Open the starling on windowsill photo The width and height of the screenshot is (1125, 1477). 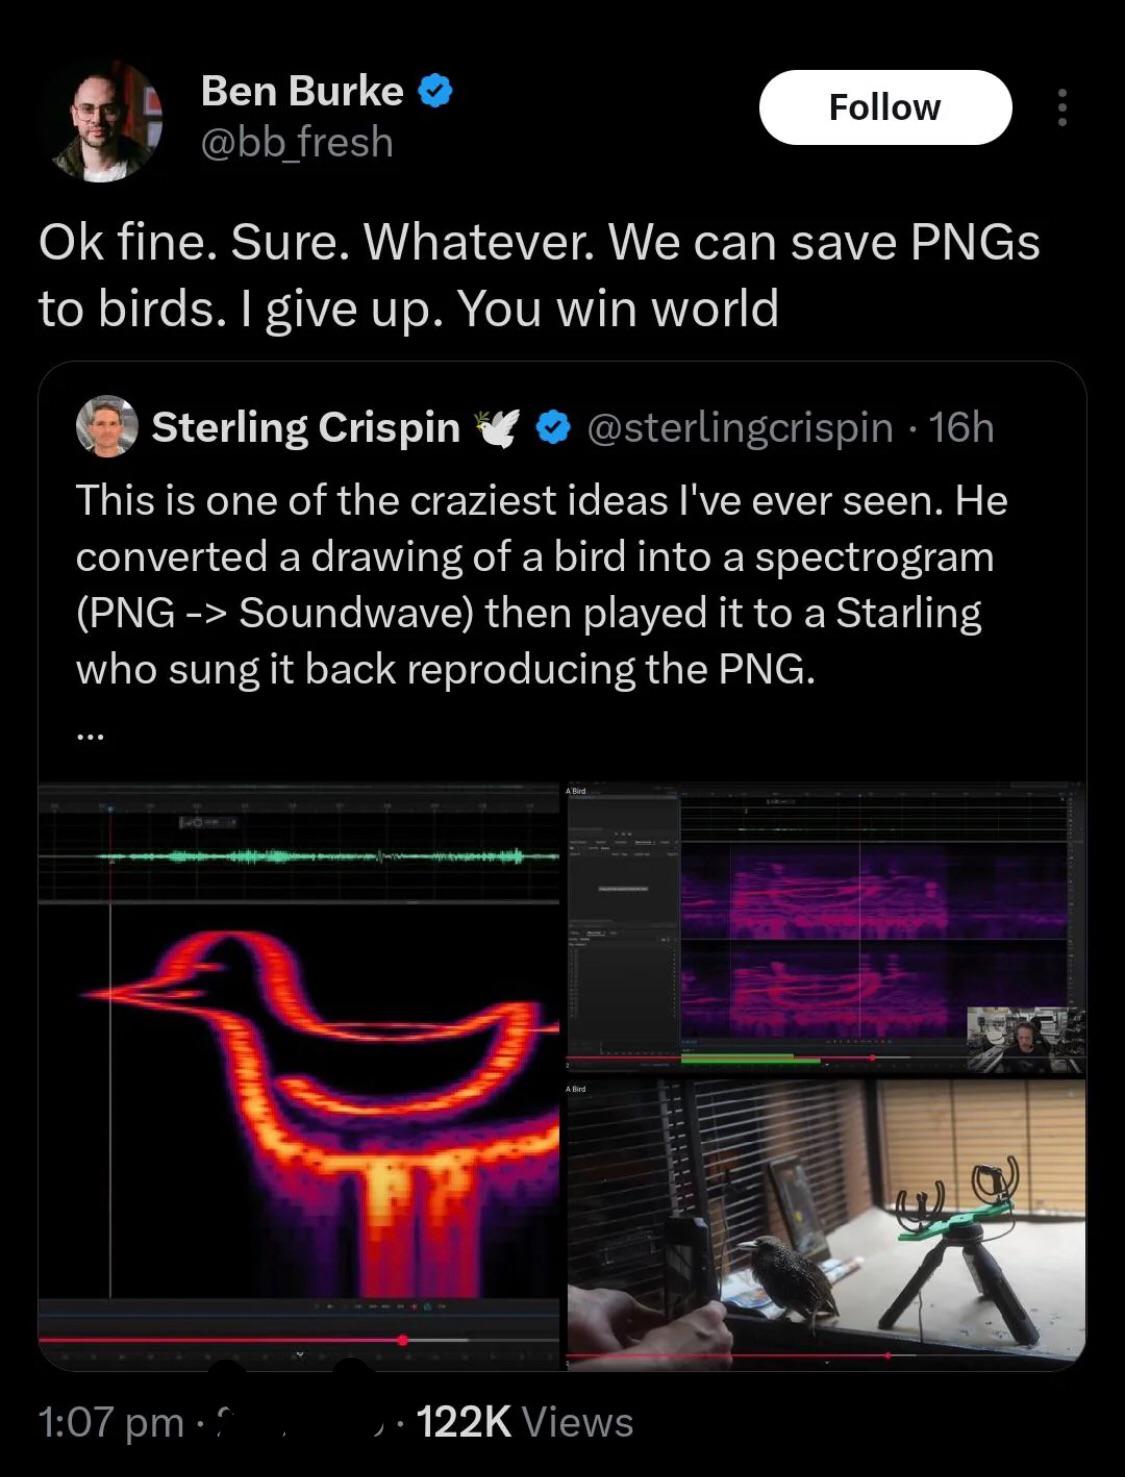[x=825, y=1222]
